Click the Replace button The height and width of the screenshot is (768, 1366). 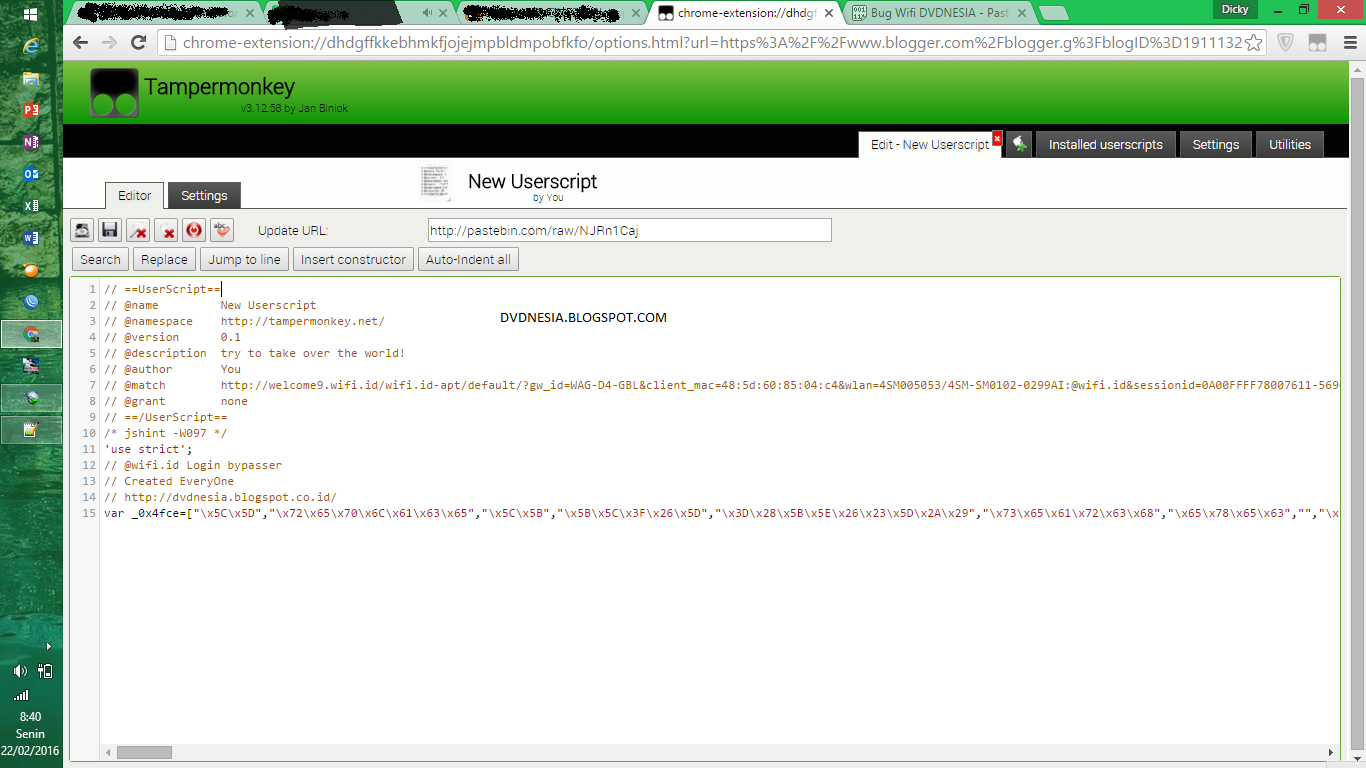coord(164,259)
